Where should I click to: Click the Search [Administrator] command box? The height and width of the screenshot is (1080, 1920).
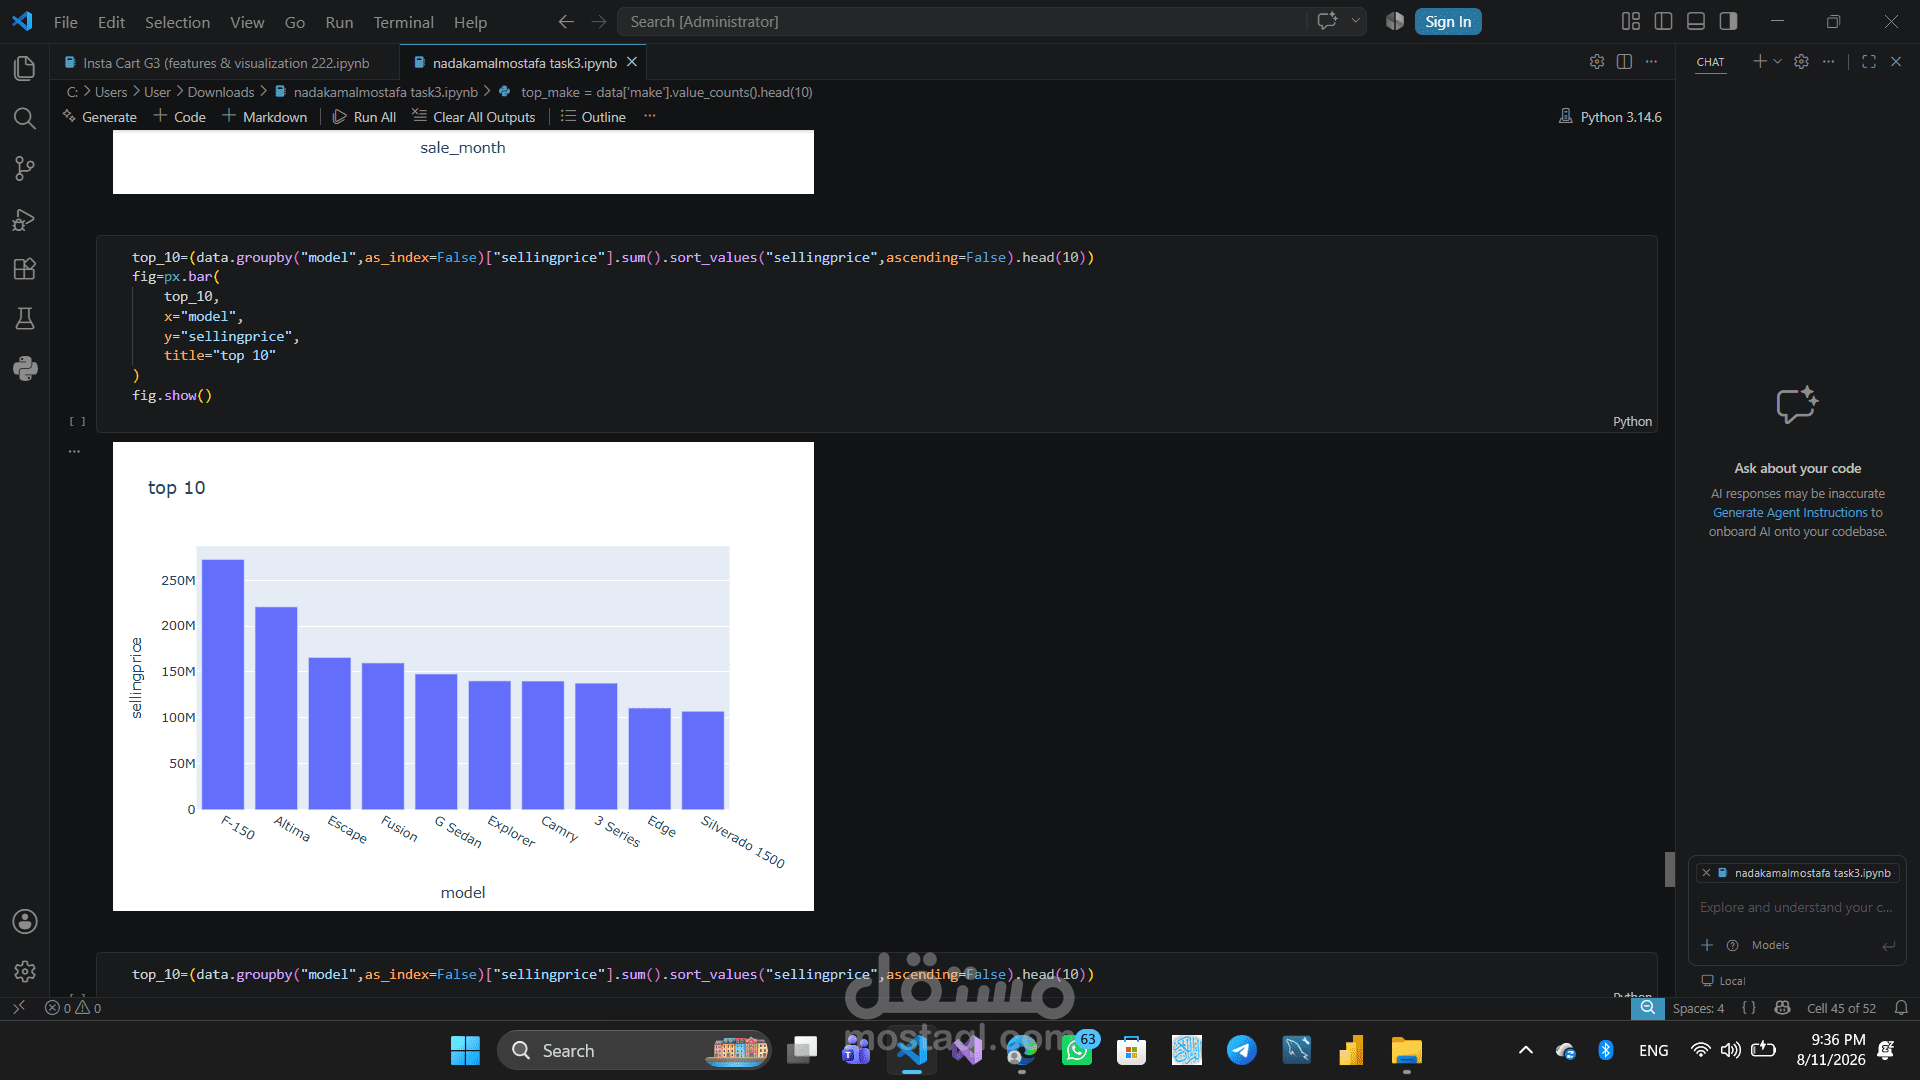pyautogui.click(x=962, y=21)
